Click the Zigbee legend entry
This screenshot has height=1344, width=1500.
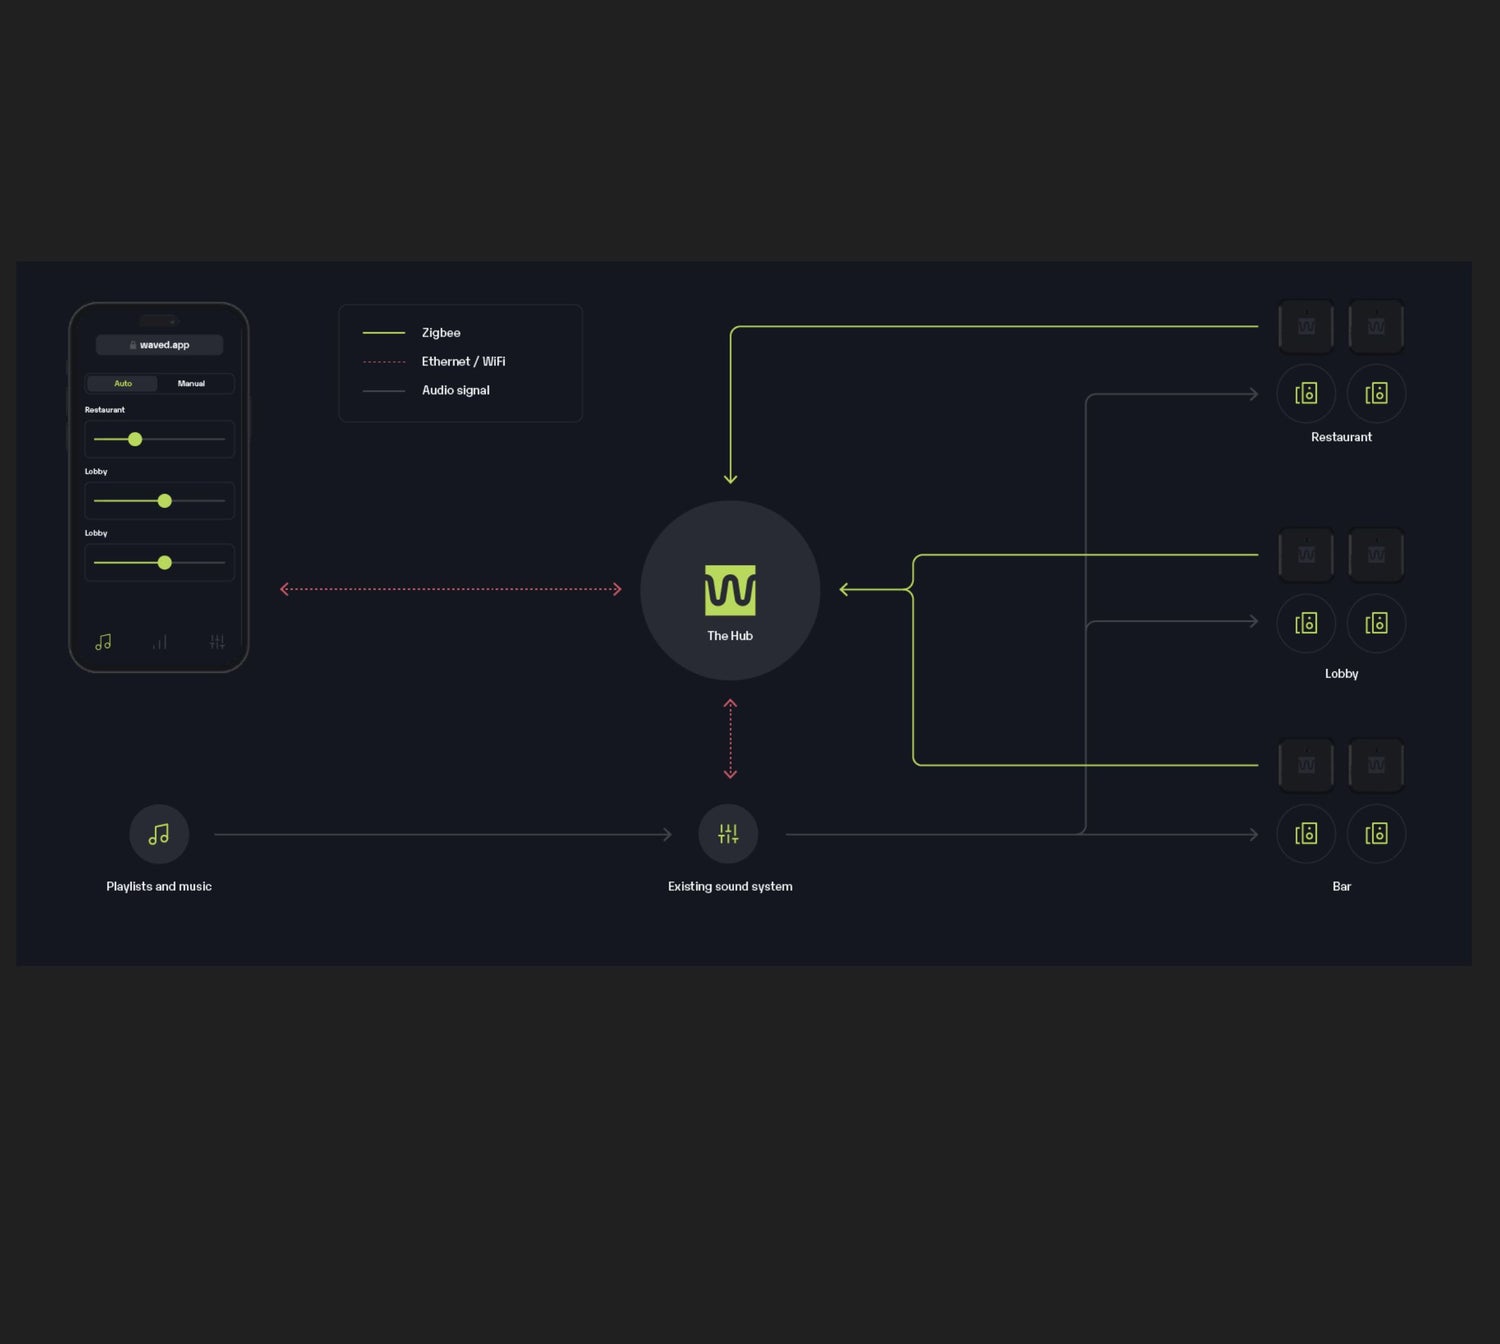(x=440, y=333)
